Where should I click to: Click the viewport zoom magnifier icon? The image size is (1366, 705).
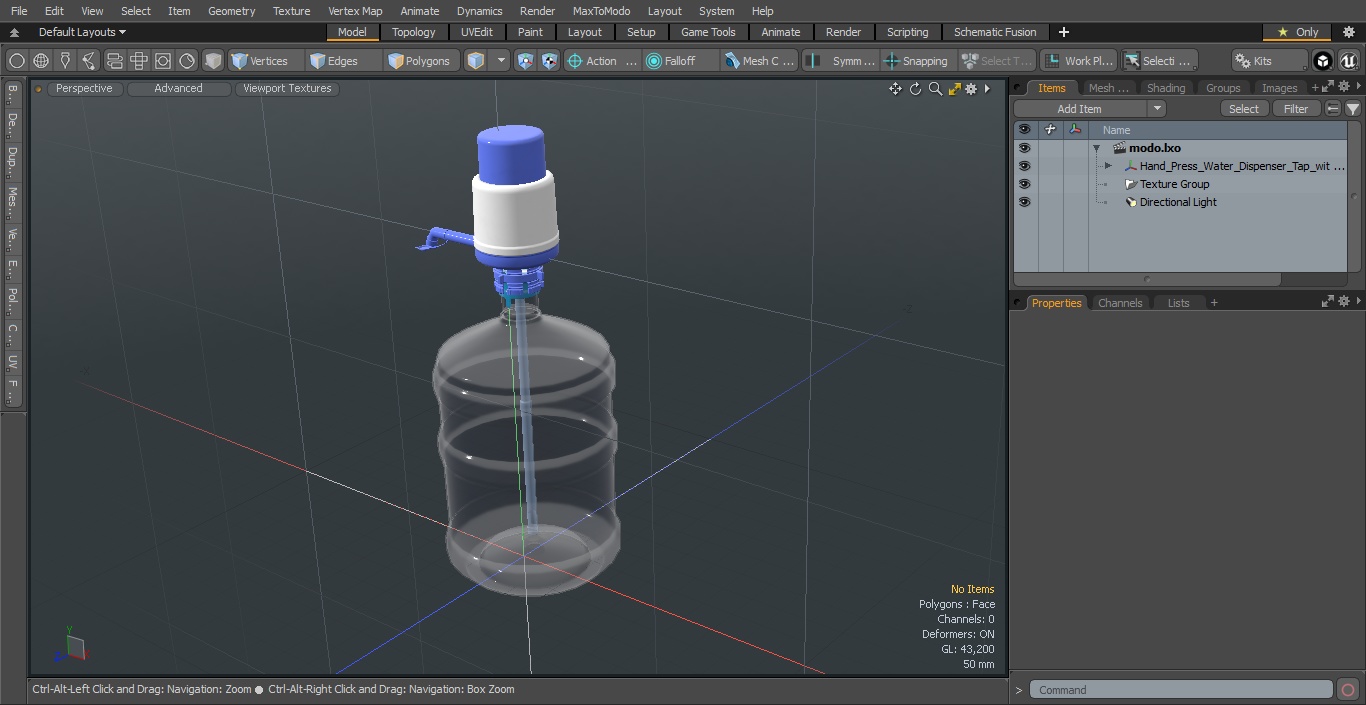[x=935, y=89]
